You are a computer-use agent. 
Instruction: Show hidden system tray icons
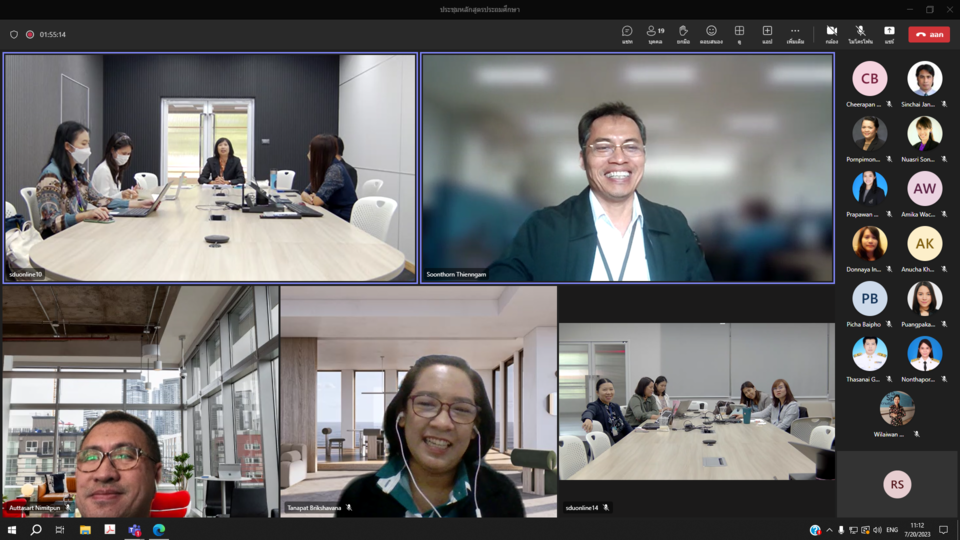point(829,530)
